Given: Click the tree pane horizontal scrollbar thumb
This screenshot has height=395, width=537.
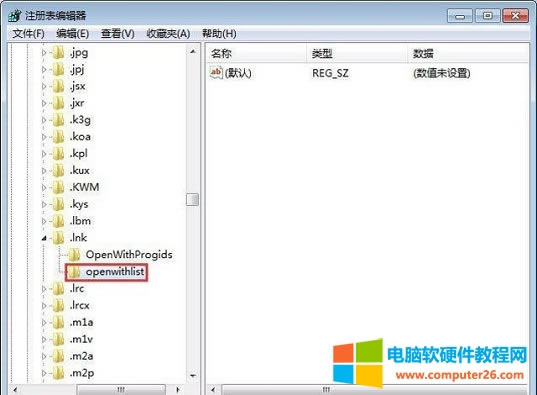Looking at the screenshot, I should [121, 390].
